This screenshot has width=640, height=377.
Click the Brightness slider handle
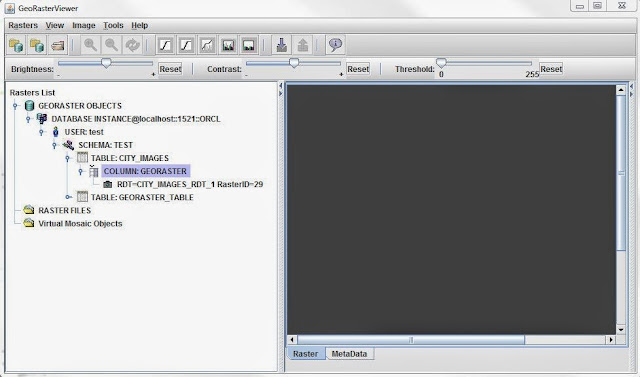(x=106, y=63)
